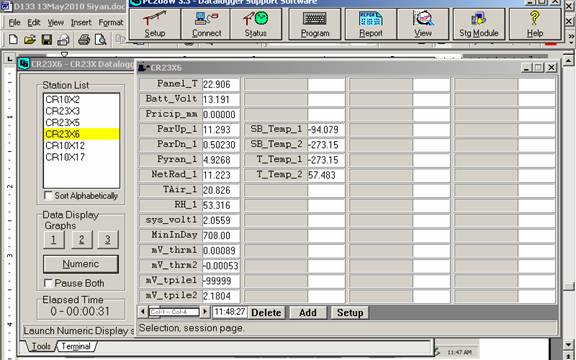Open the File menu in Word
This screenshot has width=576, height=360.
pyautogui.click(x=14, y=23)
